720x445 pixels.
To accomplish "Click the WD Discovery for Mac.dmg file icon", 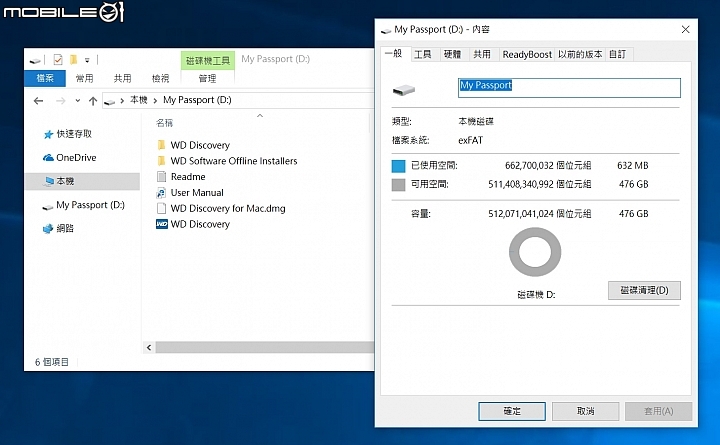I will [162, 208].
